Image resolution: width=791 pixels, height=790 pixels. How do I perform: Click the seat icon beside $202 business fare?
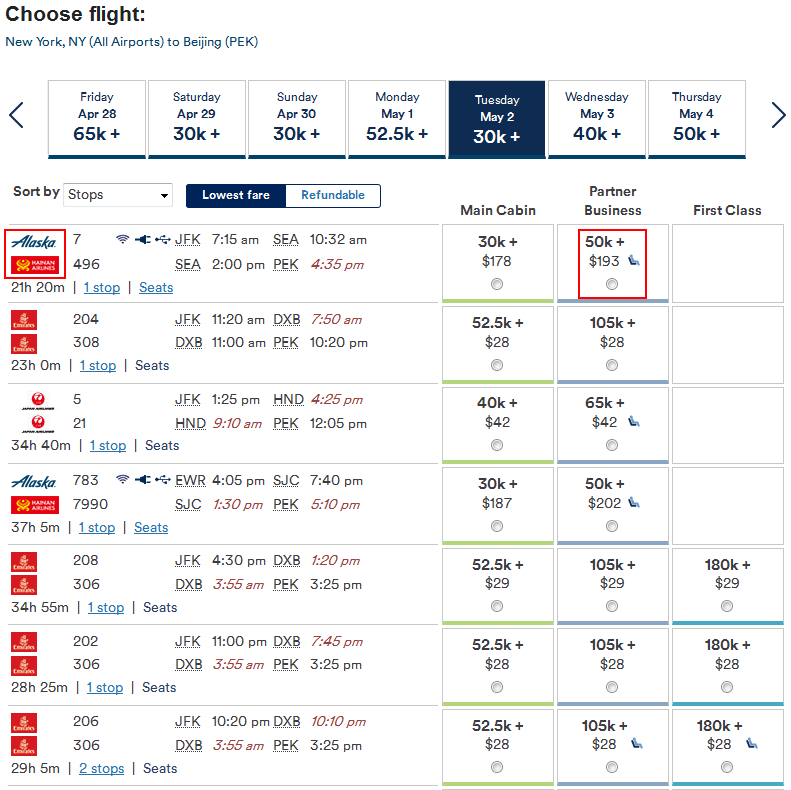pos(634,502)
